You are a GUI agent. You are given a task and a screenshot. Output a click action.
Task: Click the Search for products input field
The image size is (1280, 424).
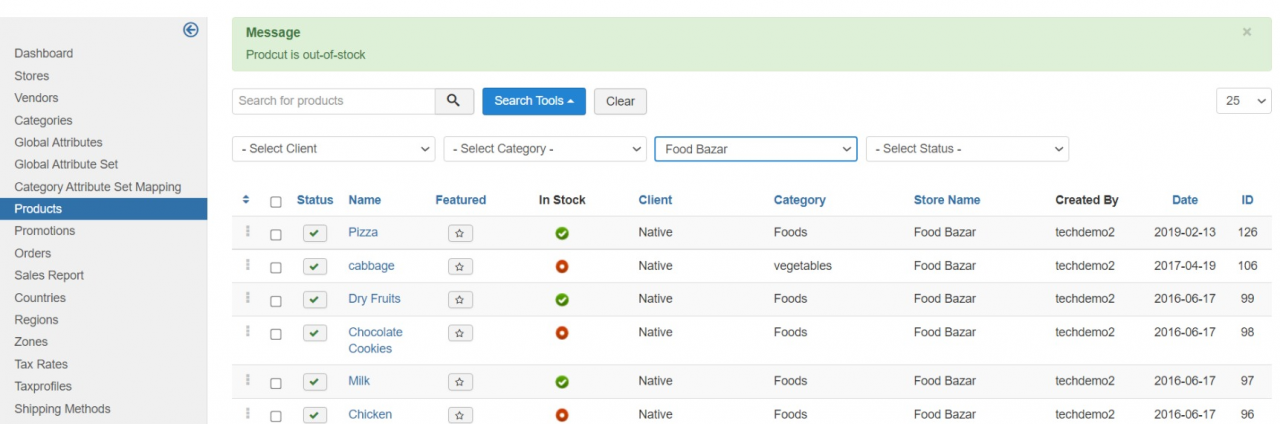coord(334,101)
